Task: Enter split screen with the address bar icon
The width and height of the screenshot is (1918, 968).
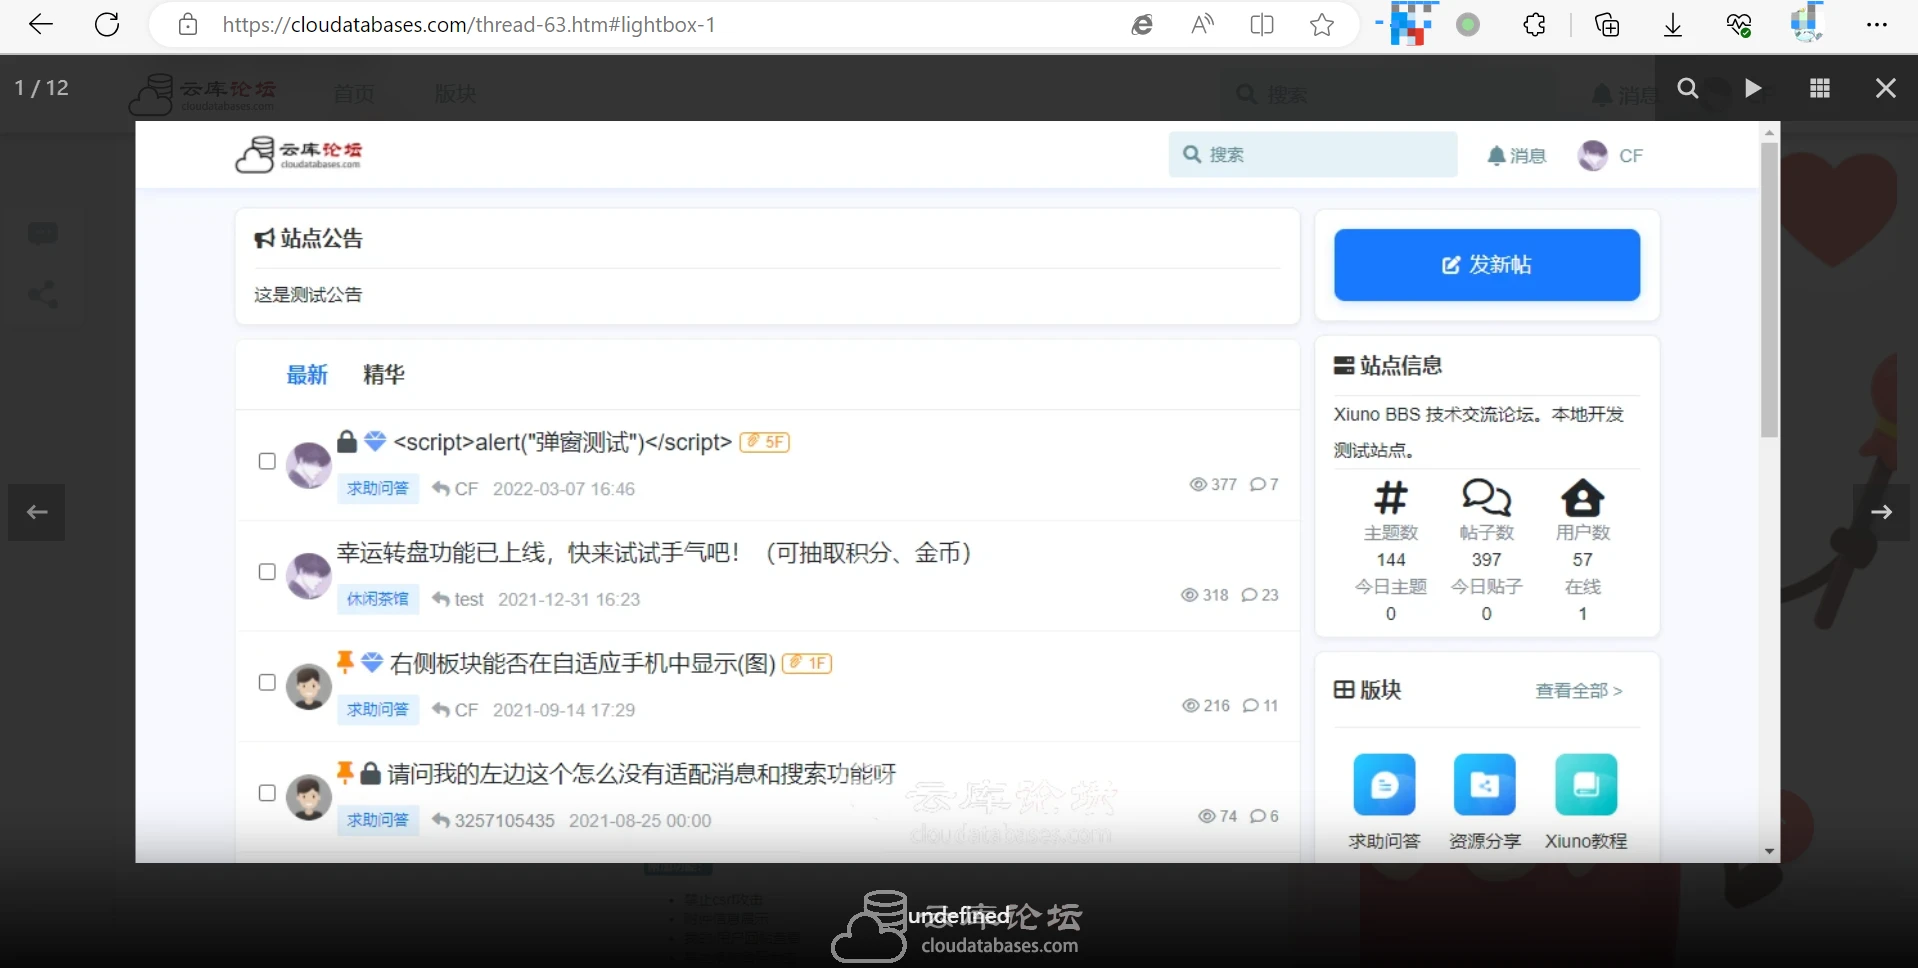Action: [x=1262, y=25]
